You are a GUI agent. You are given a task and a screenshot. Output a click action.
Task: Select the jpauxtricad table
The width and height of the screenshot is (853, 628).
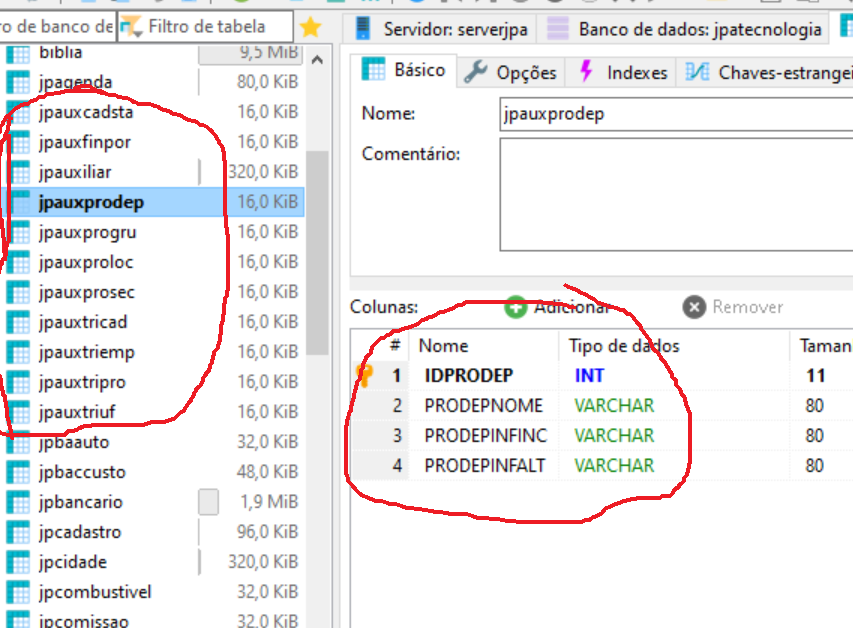tap(83, 322)
